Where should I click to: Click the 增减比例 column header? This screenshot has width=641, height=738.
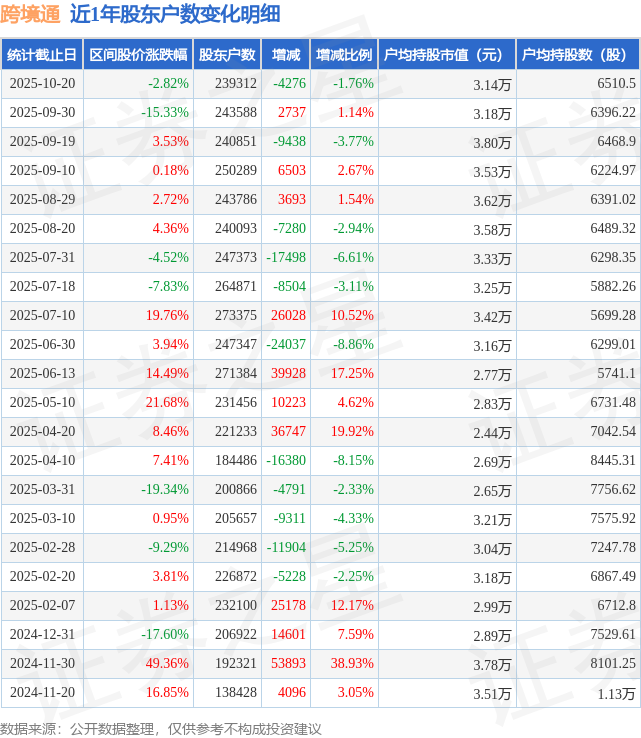click(343, 55)
